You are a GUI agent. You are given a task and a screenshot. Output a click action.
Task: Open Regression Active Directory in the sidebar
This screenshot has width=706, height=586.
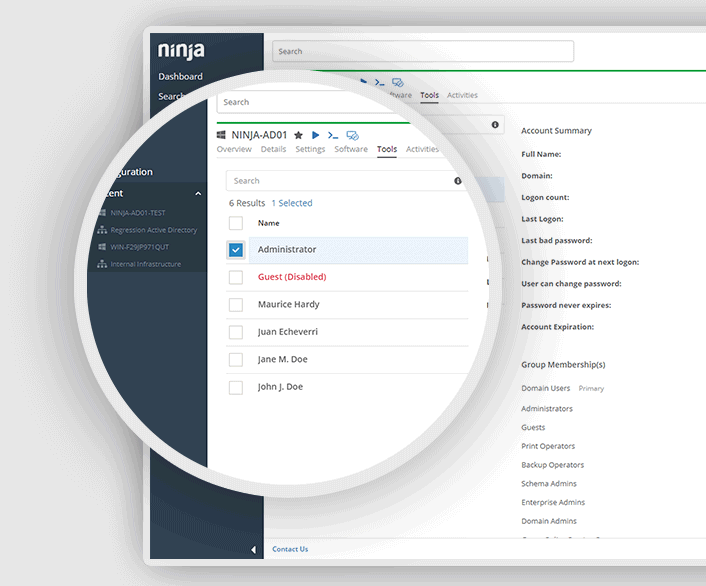point(154,230)
